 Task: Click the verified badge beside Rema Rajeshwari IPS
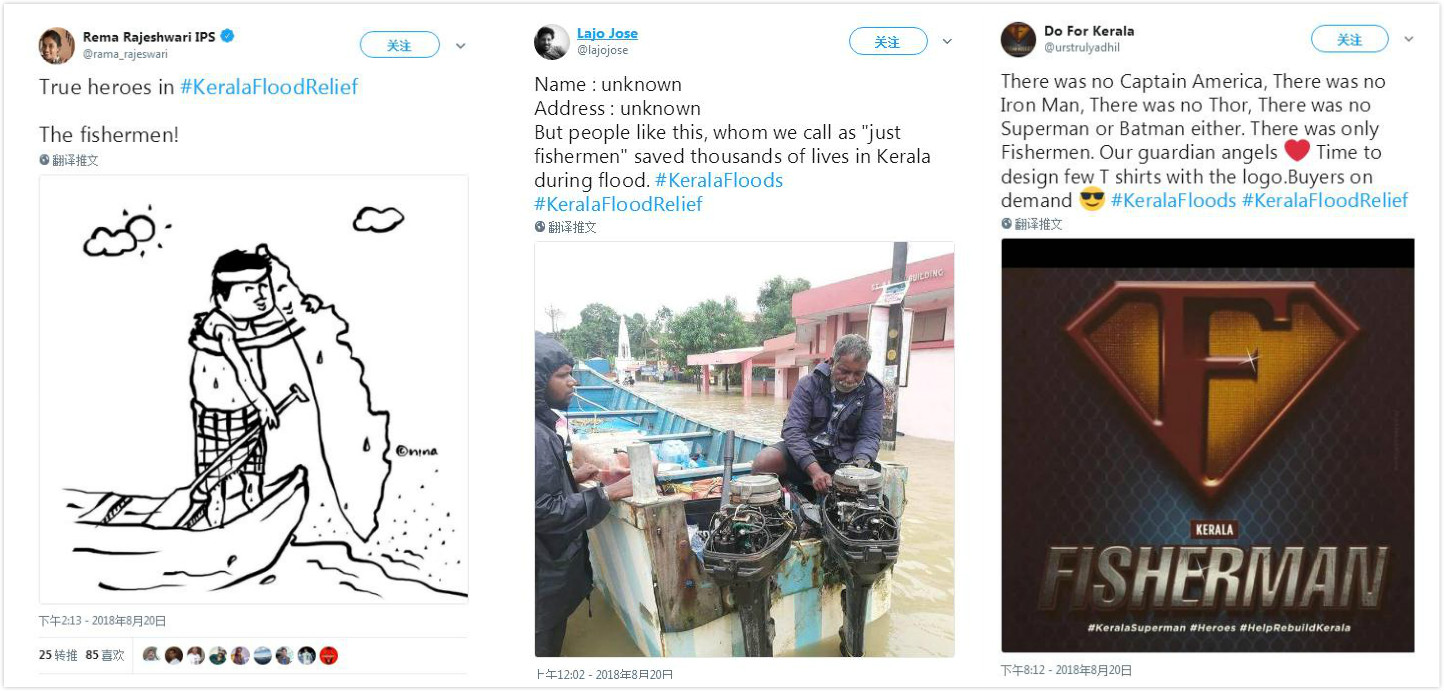click(x=228, y=37)
